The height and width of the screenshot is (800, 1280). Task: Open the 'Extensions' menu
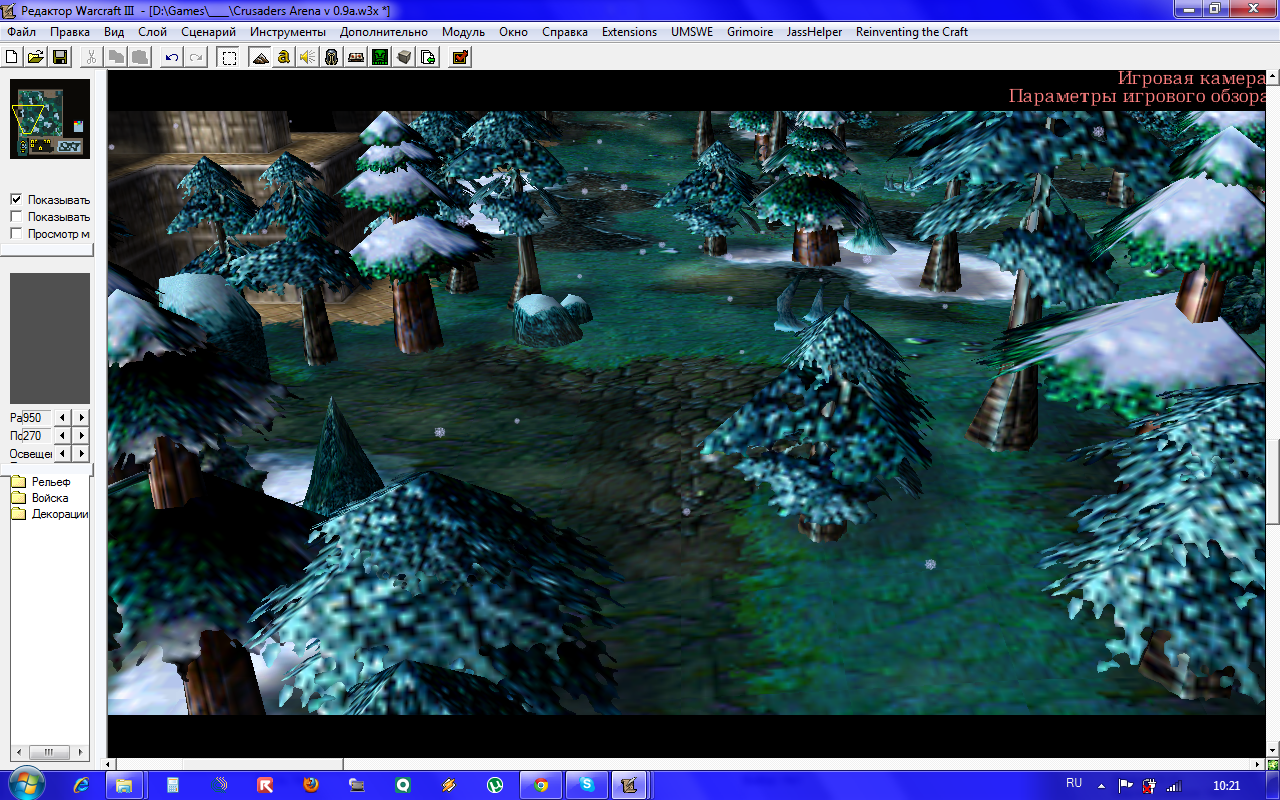tap(629, 32)
